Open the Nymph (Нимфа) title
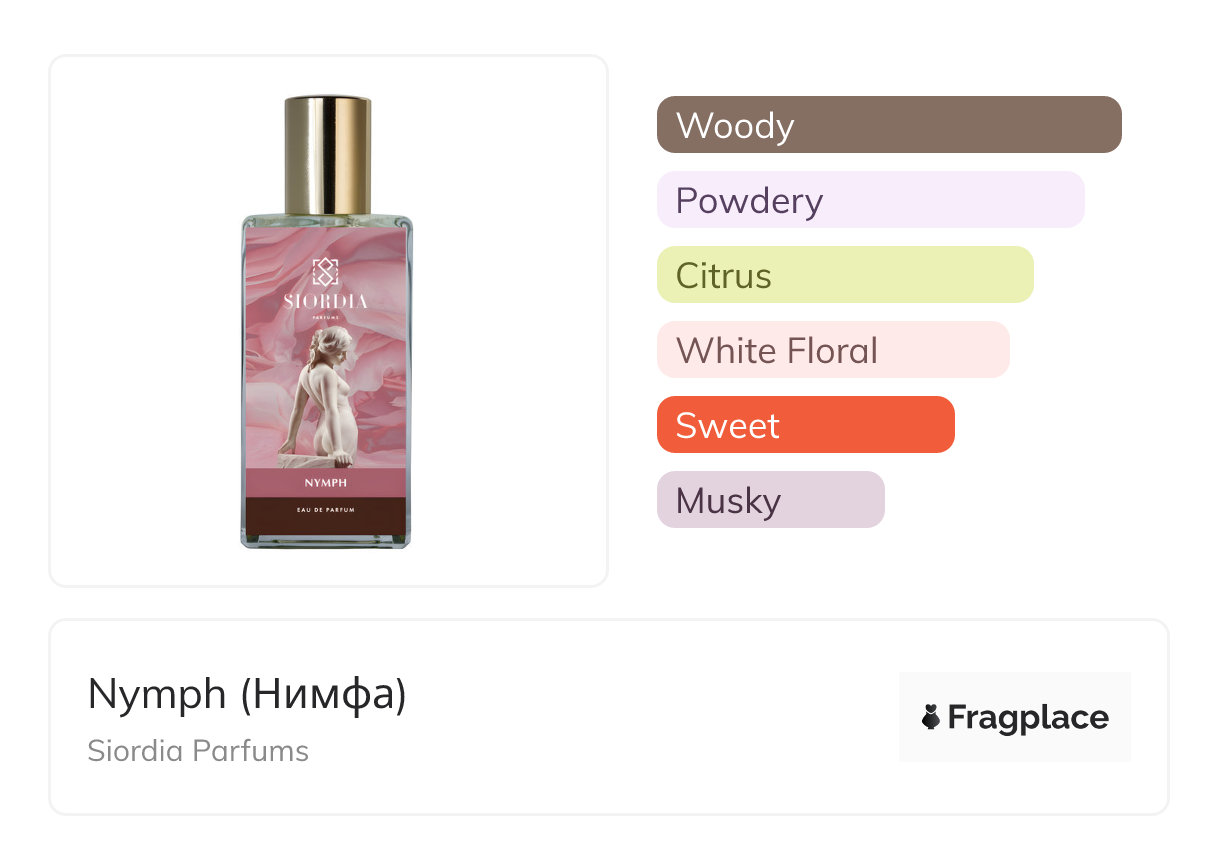 [247, 694]
